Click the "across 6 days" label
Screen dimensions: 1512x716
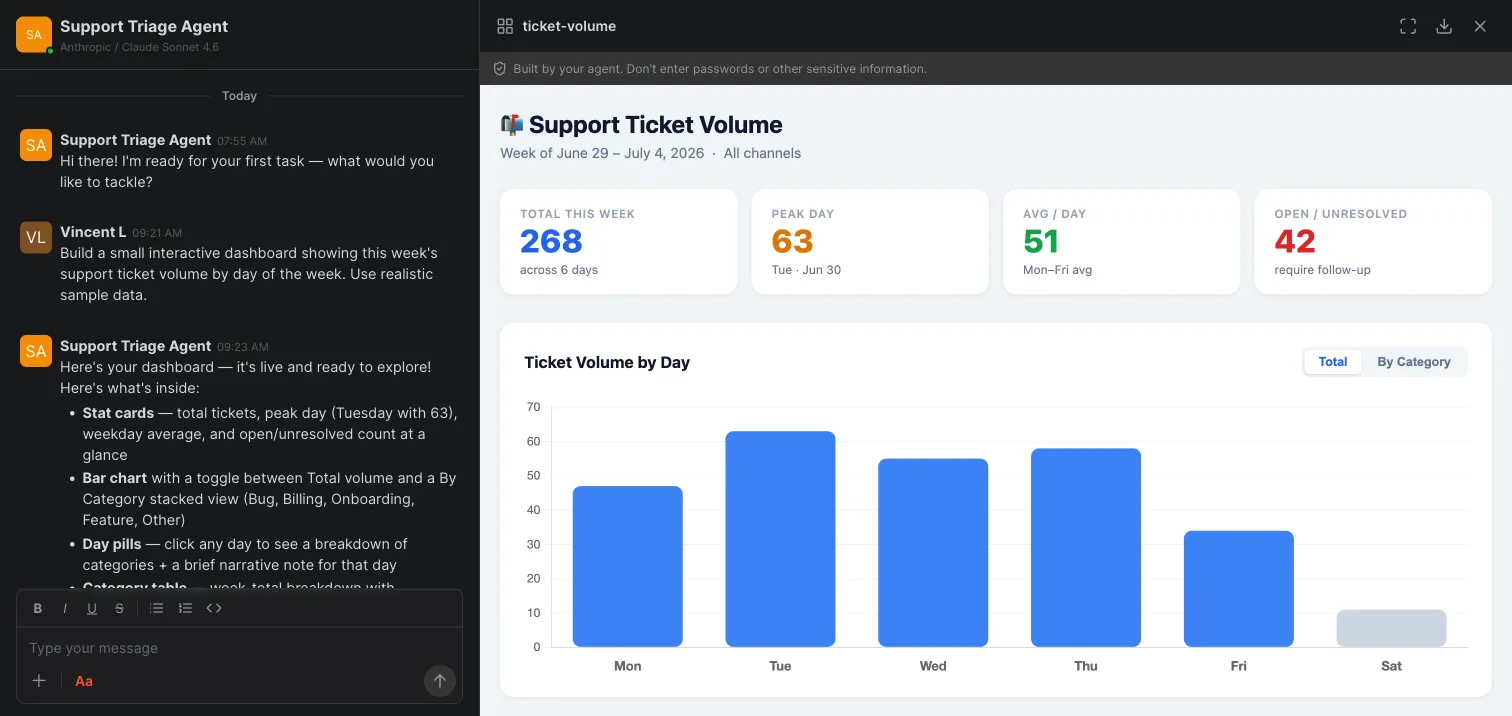tap(559, 270)
